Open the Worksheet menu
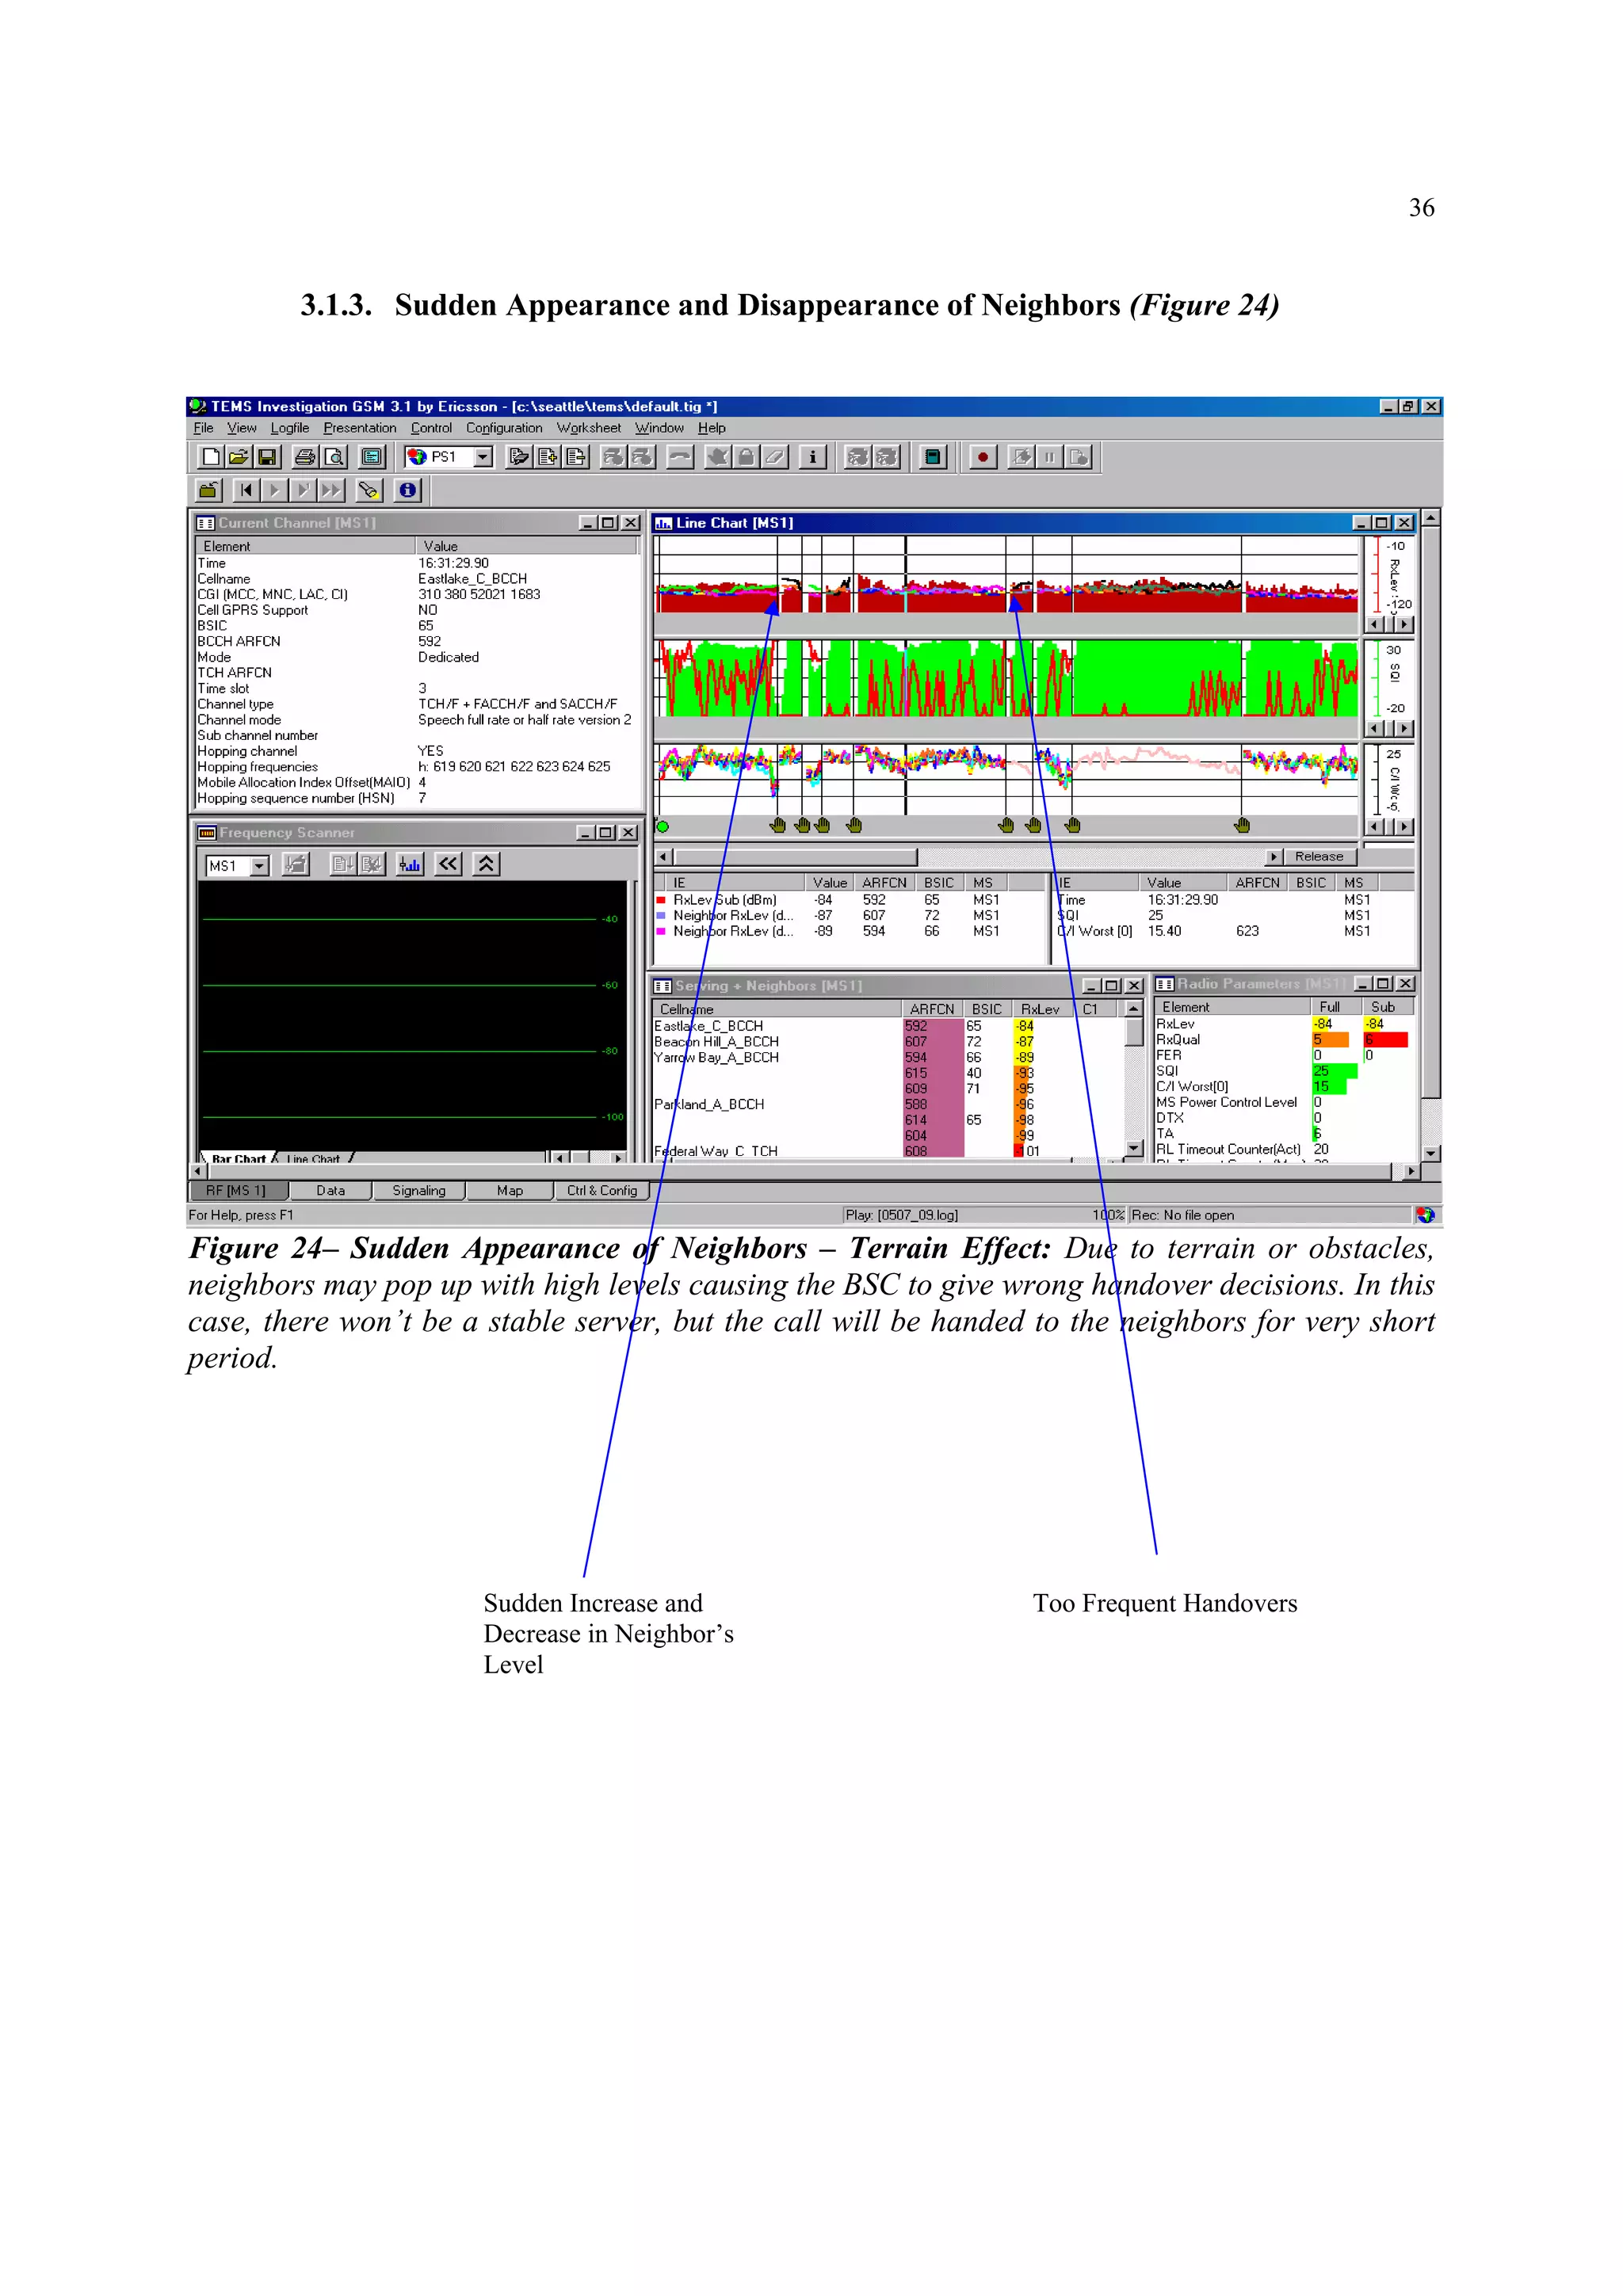Viewport: 1623px width, 2296px height. tap(588, 428)
